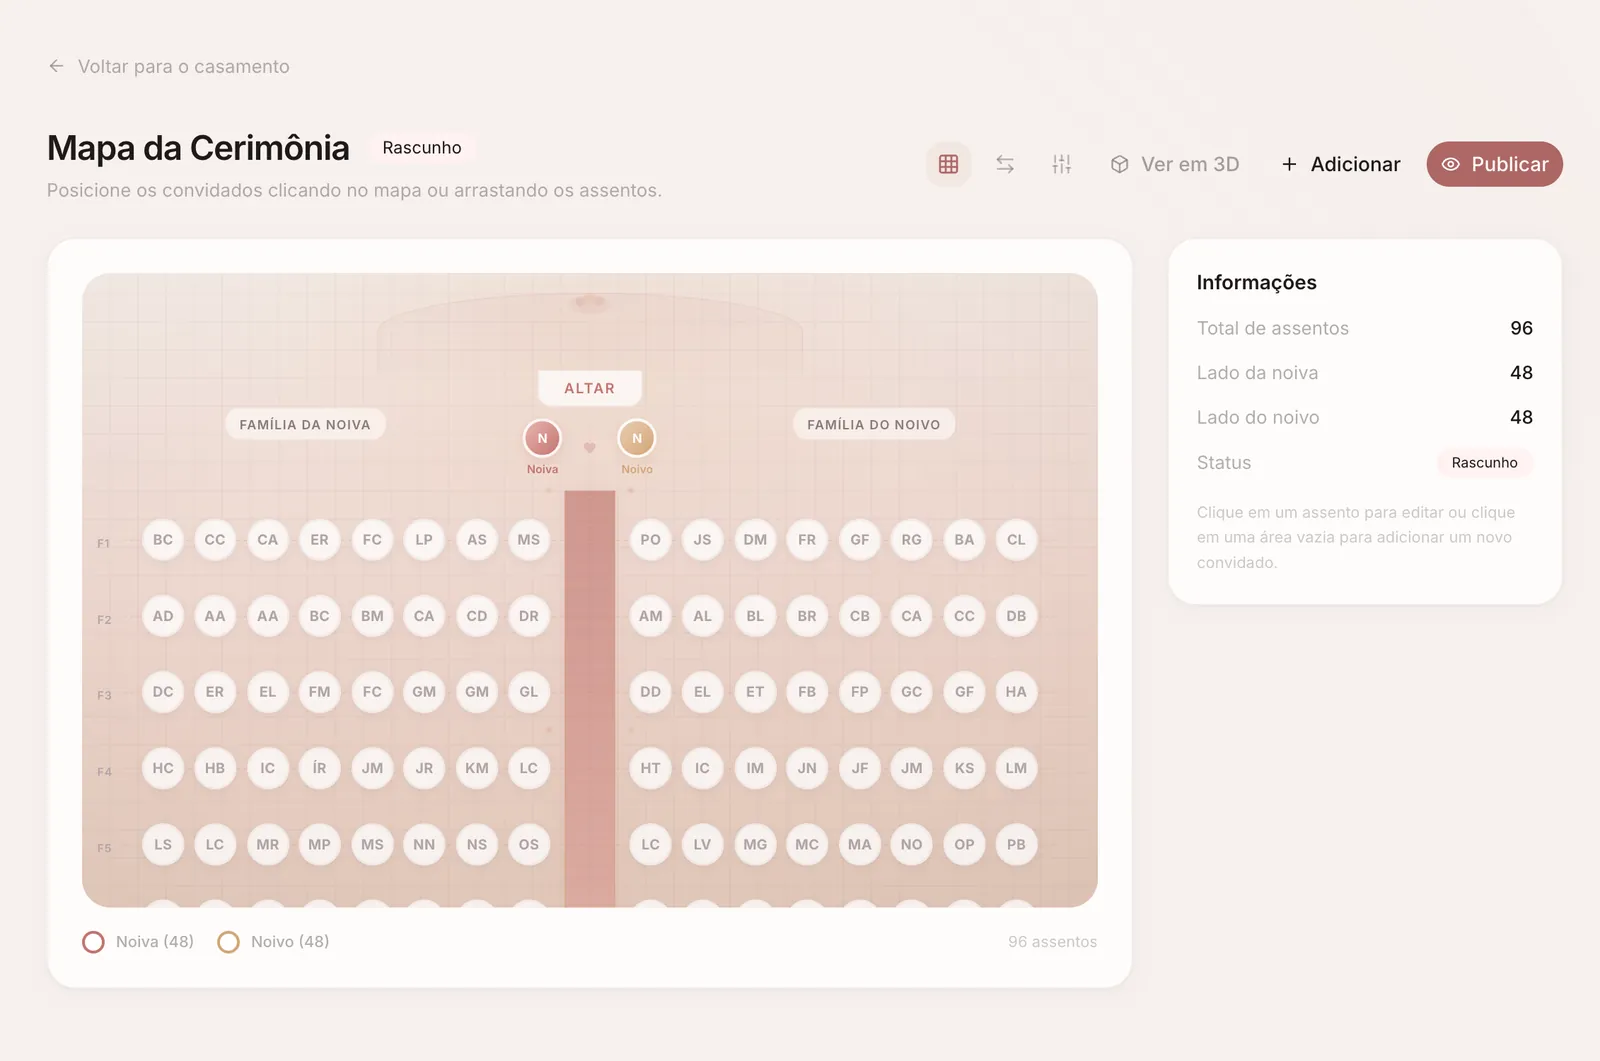Select seat LS in row F5
1600x1061 pixels.
(163, 844)
